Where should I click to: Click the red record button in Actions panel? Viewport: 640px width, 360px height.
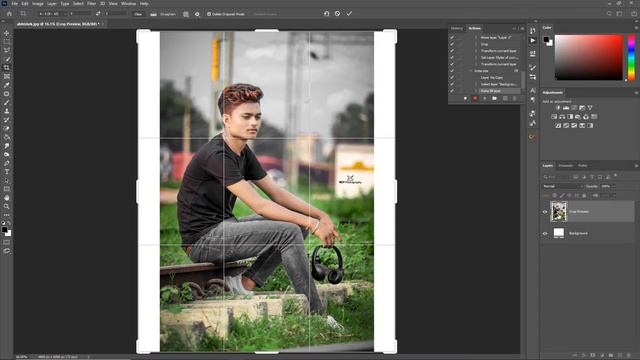[475, 98]
